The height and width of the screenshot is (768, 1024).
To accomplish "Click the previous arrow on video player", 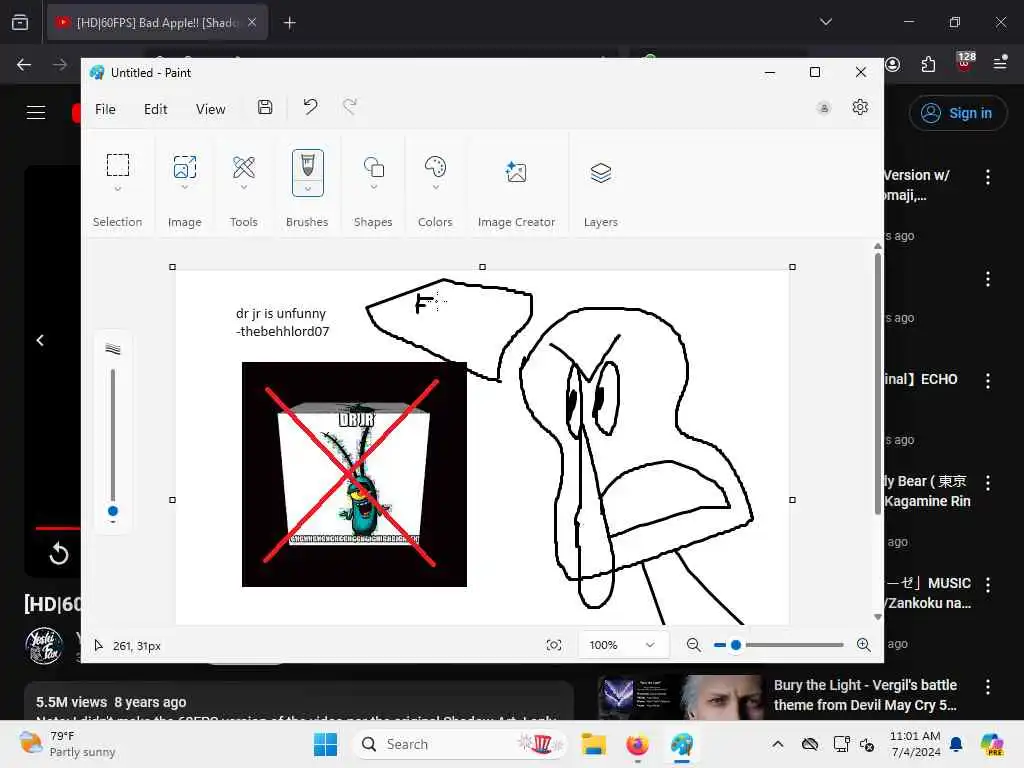I will [40, 340].
